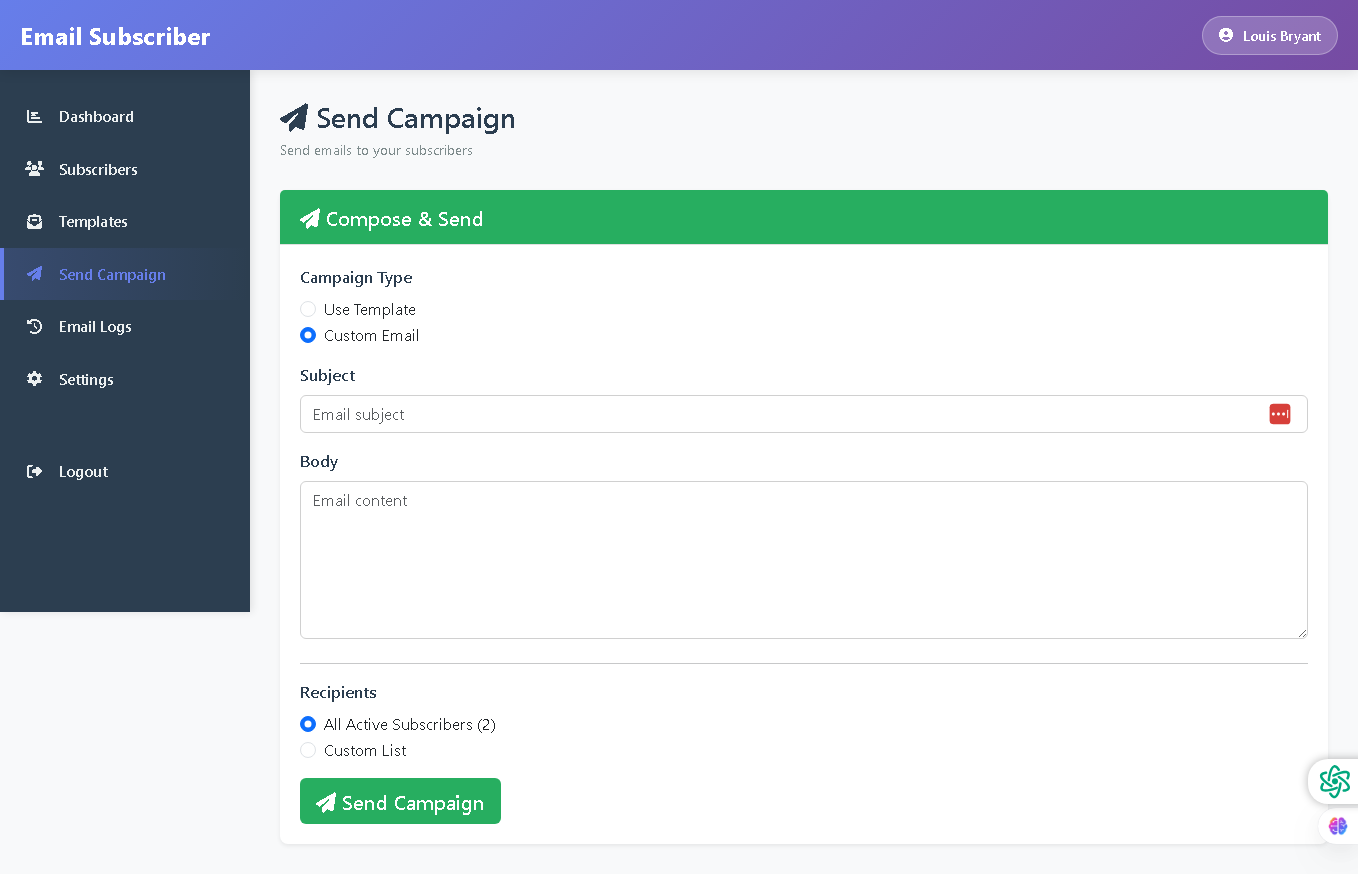Click the user avatar icon beside Louis Bryant
The height and width of the screenshot is (874, 1358).
click(1225, 35)
